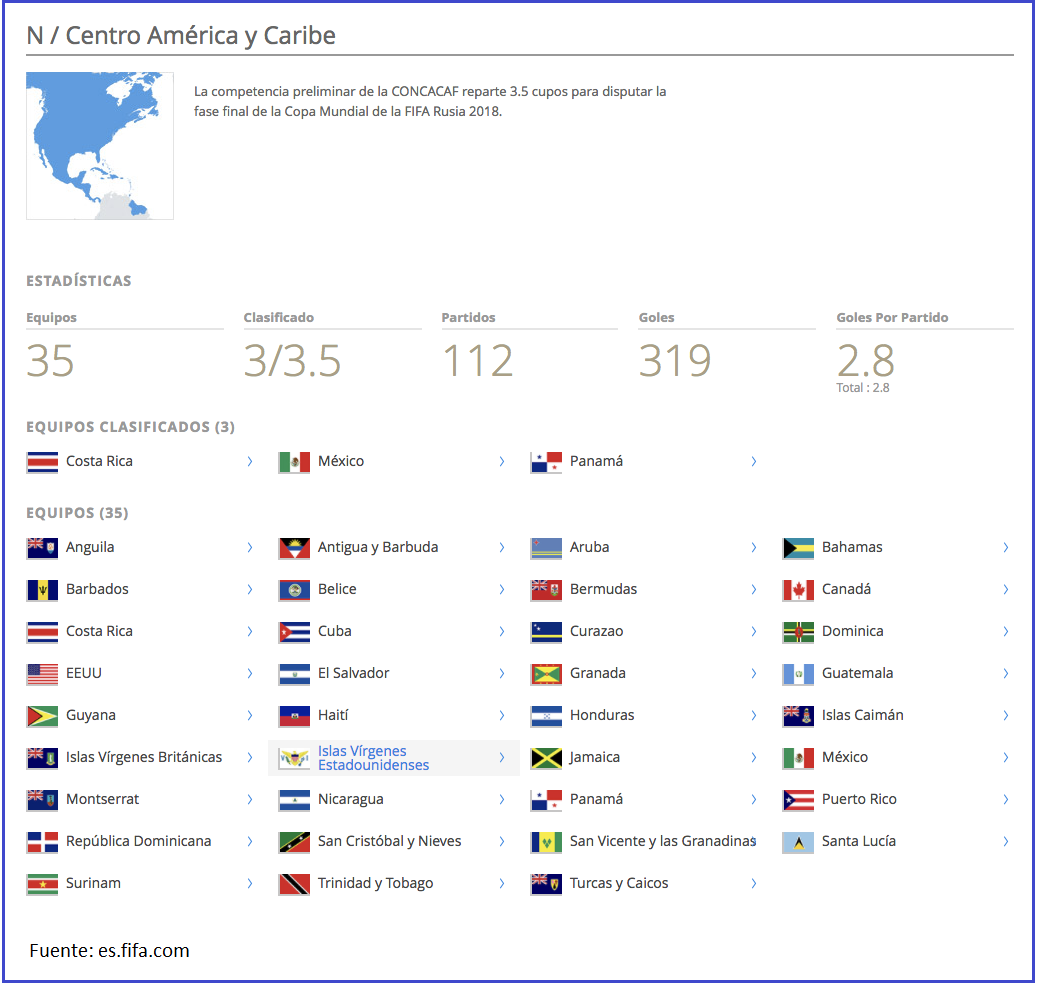
Task: Select the 'EQUIPOS CLASIFICADOS (3)' heading
Action: [130, 427]
